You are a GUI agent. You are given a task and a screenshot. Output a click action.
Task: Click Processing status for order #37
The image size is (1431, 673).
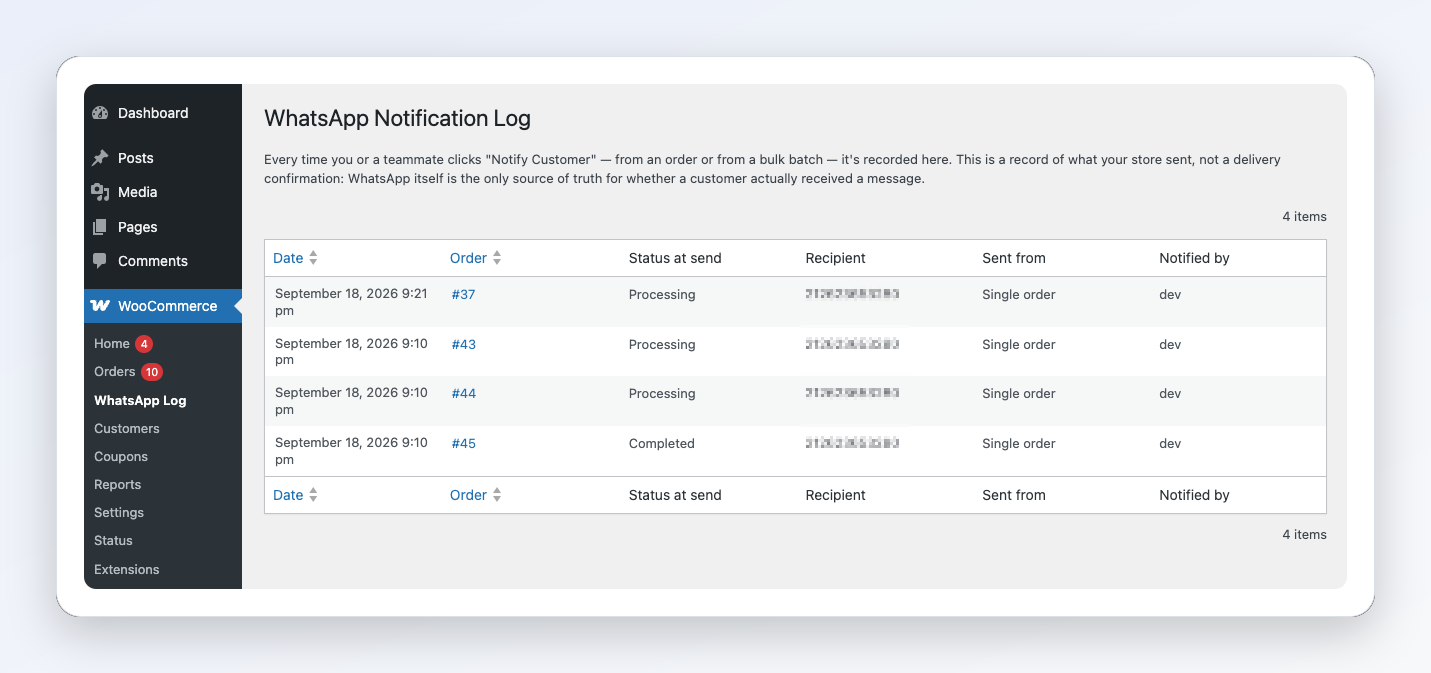[662, 295]
